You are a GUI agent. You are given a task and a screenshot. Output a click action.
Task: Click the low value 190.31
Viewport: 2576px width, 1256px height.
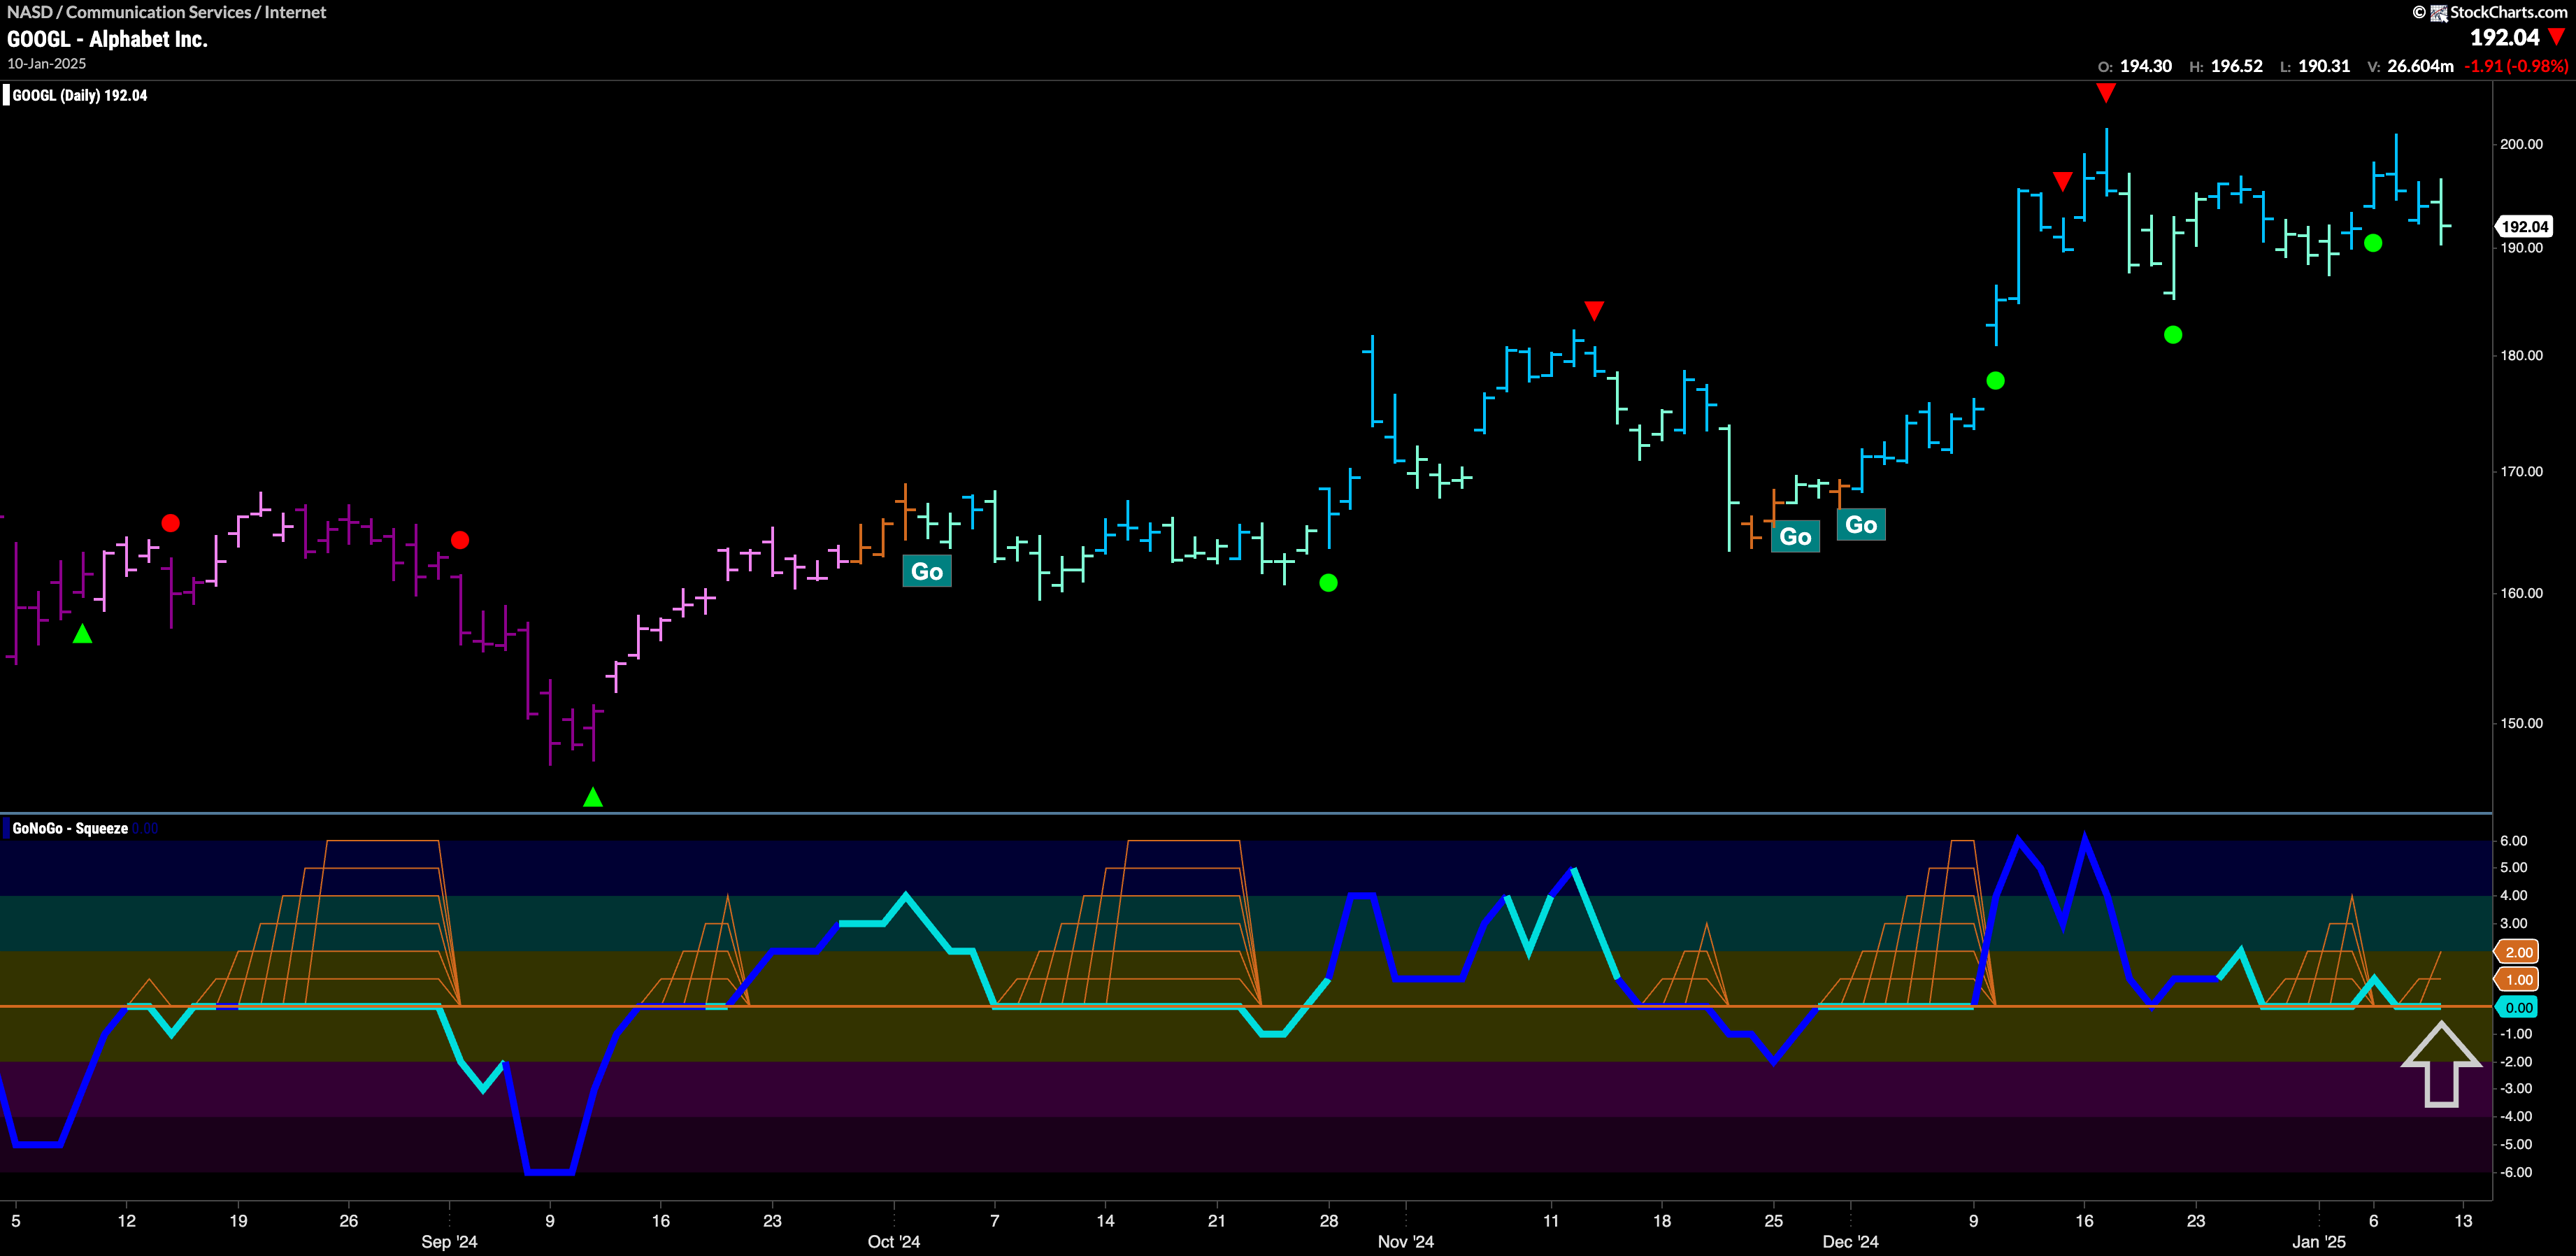coord(2324,66)
